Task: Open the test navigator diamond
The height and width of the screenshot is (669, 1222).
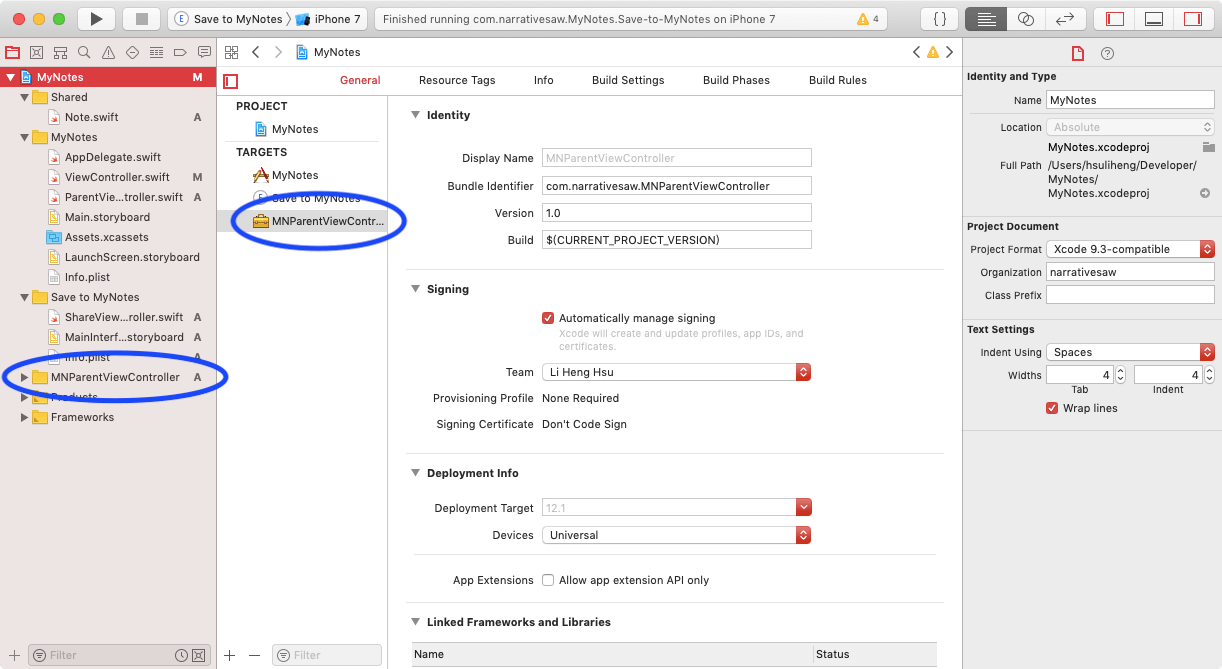Action: [x=132, y=52]
